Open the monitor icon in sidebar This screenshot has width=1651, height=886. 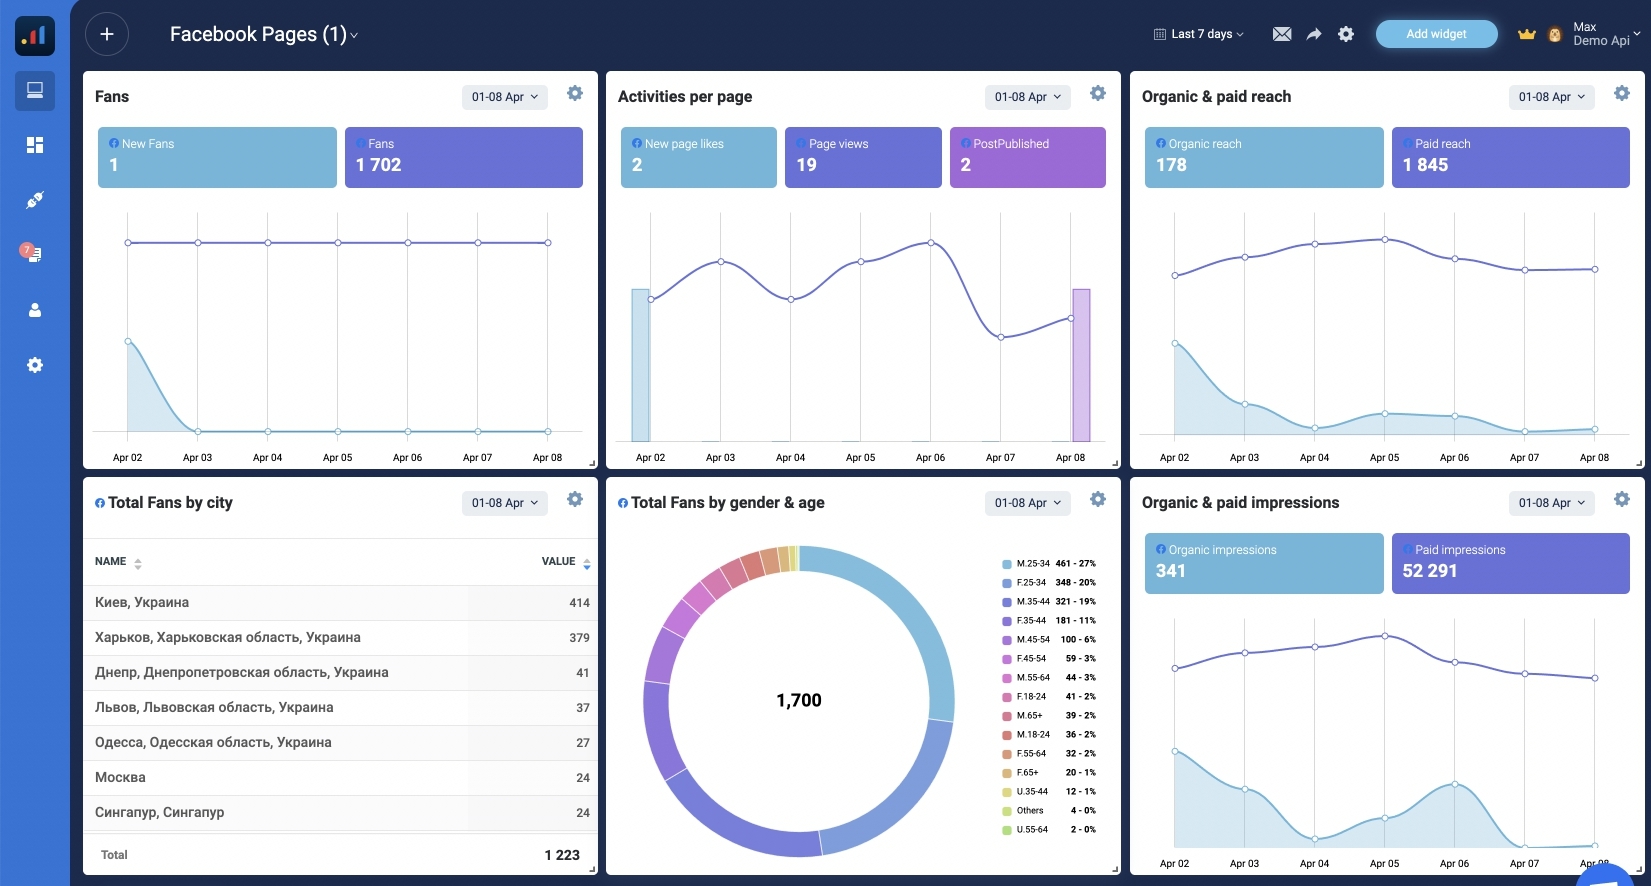tap(35, 91)
